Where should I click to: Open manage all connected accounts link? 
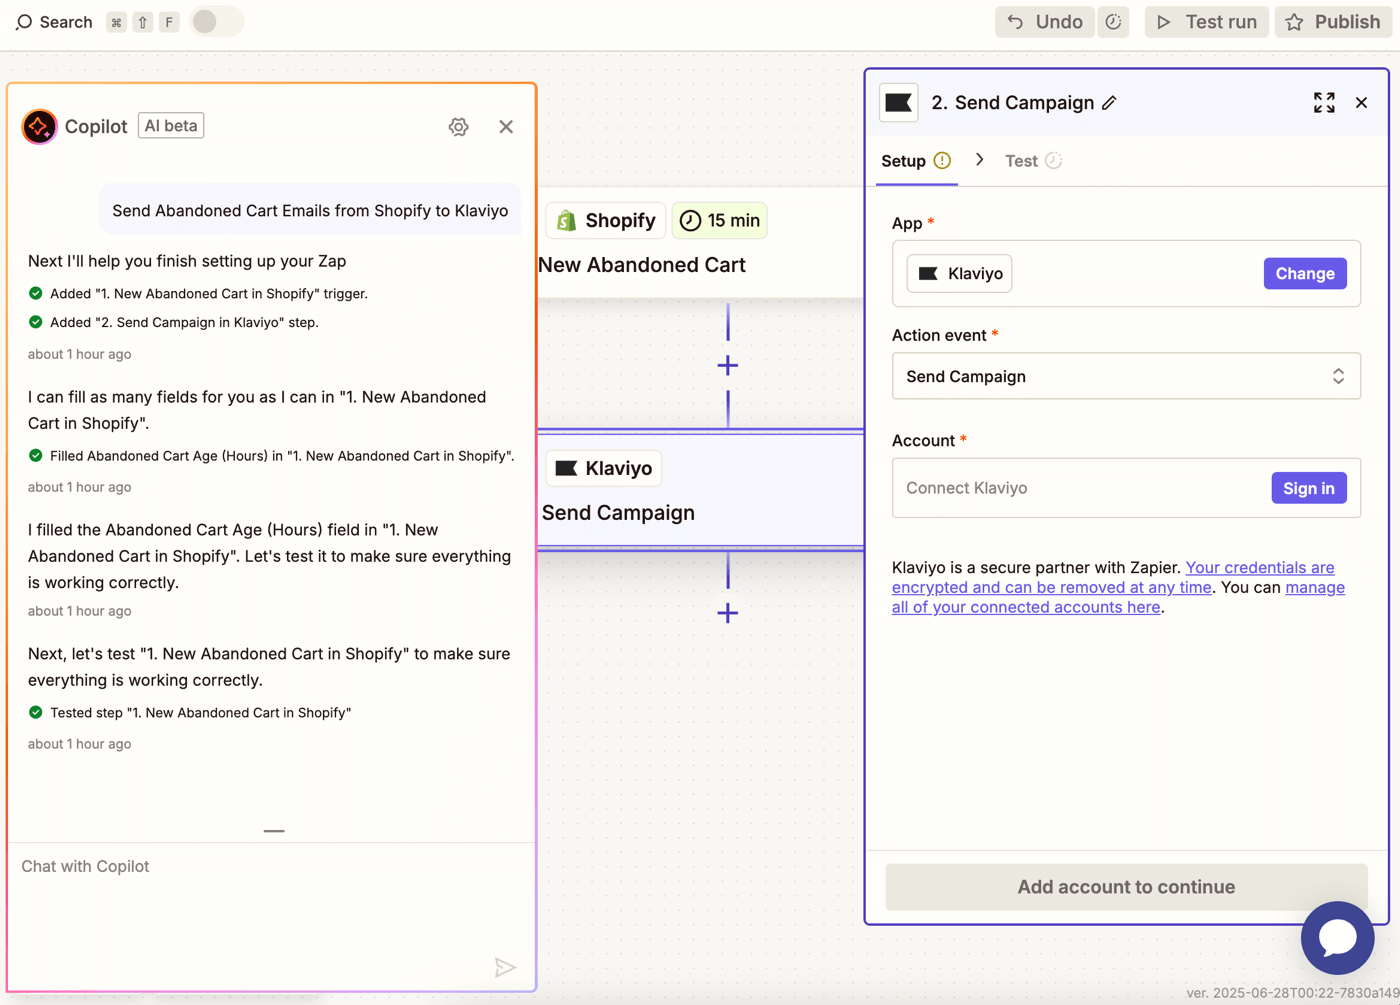[x=1118, y=597]
